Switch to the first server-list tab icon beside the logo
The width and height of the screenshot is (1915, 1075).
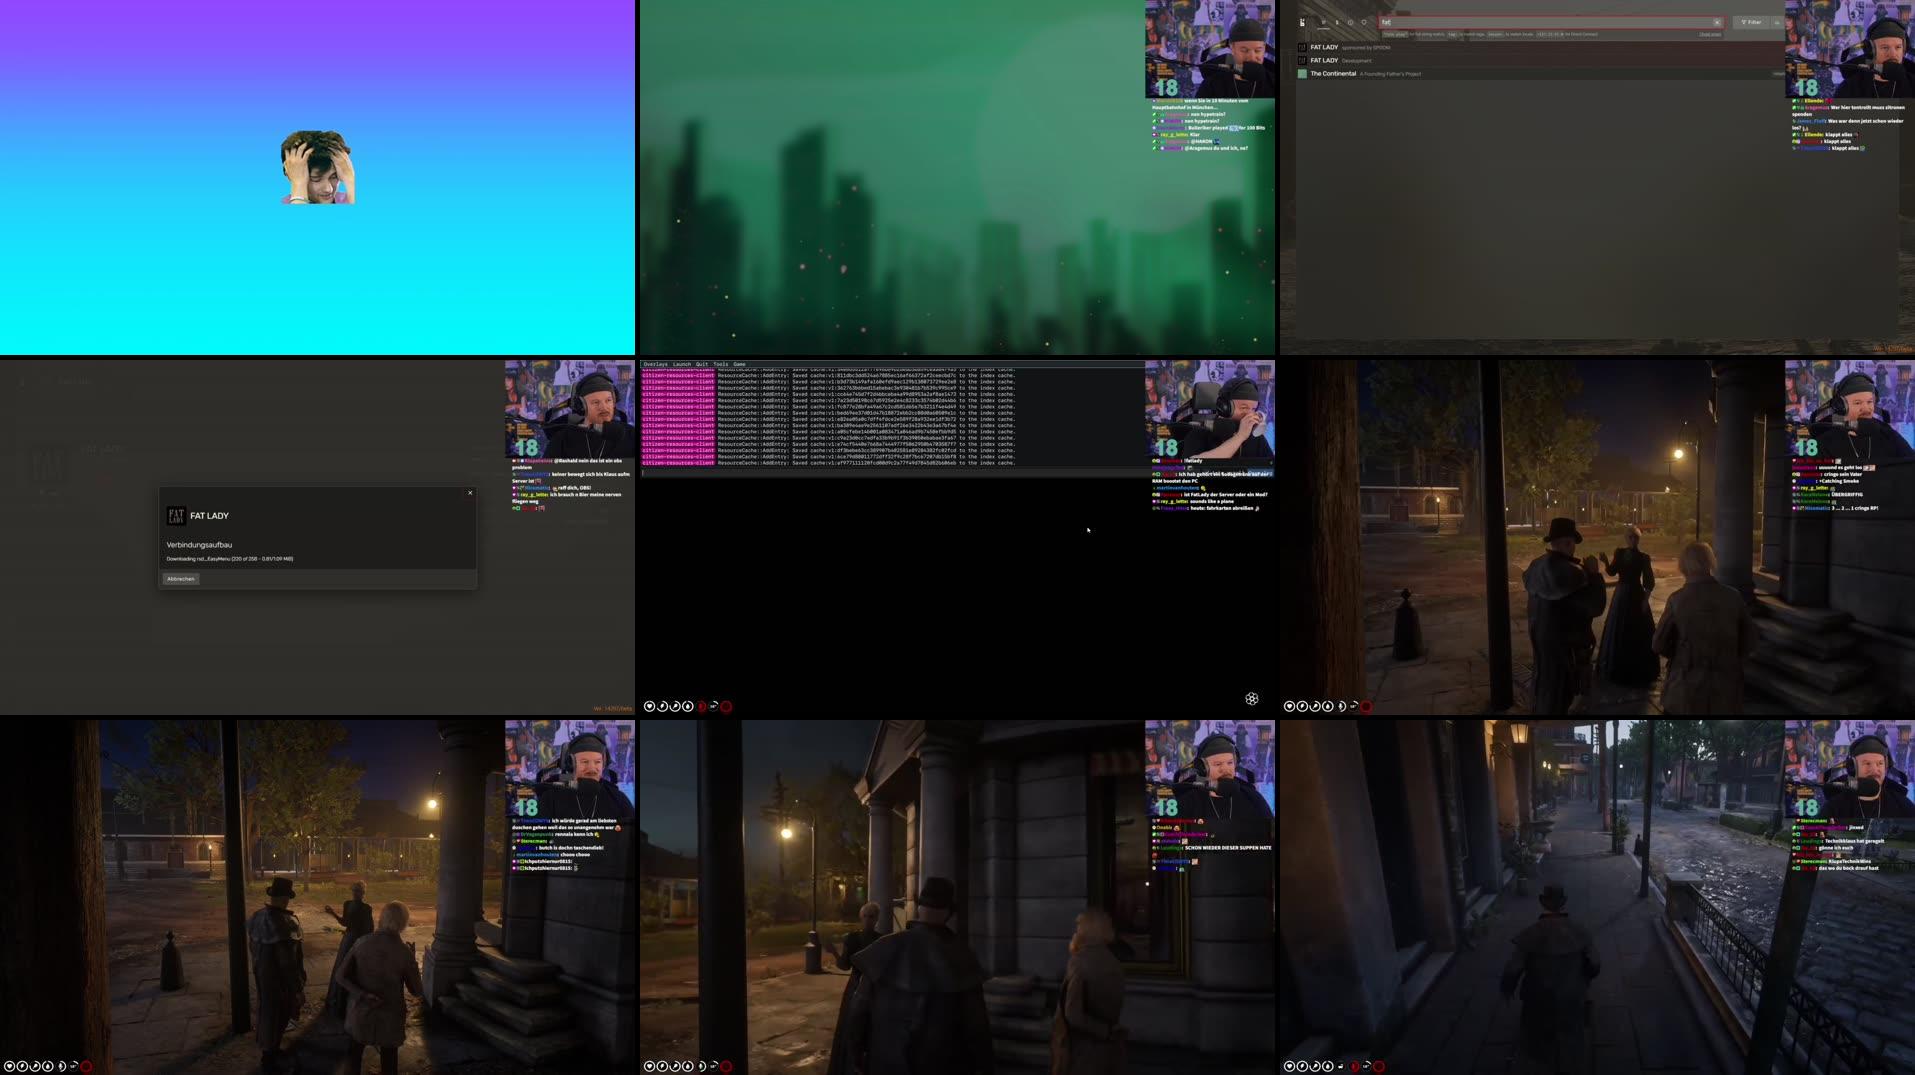click(1323, 22)
